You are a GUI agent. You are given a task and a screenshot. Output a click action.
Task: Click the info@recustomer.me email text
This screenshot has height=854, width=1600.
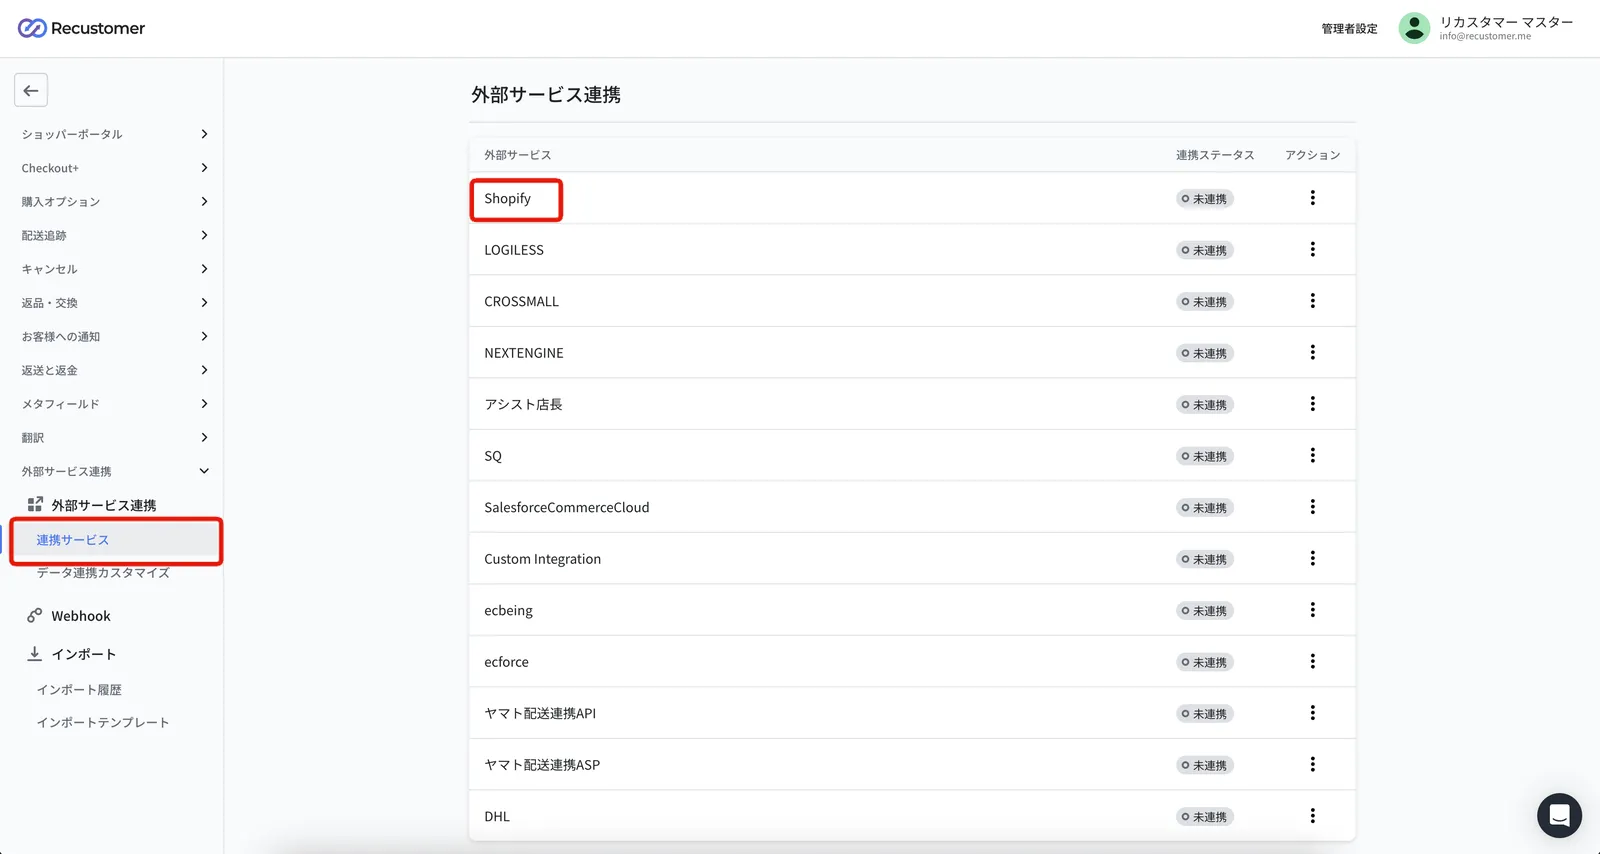(1485, 36)
